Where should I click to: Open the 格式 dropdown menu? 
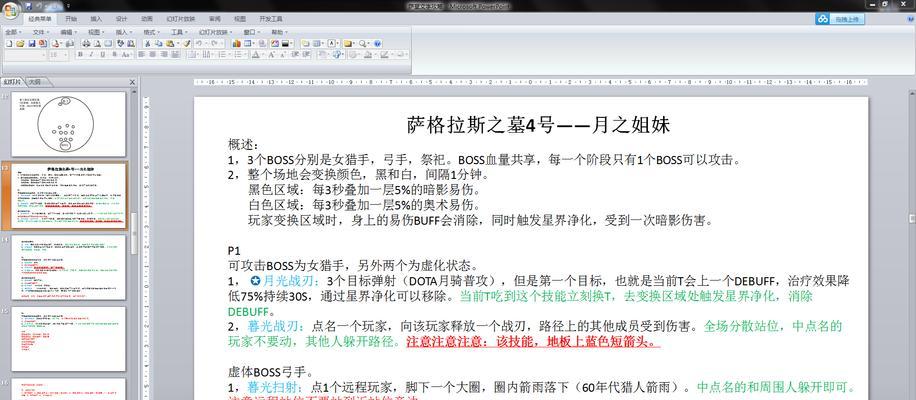(x=151, y=32)
